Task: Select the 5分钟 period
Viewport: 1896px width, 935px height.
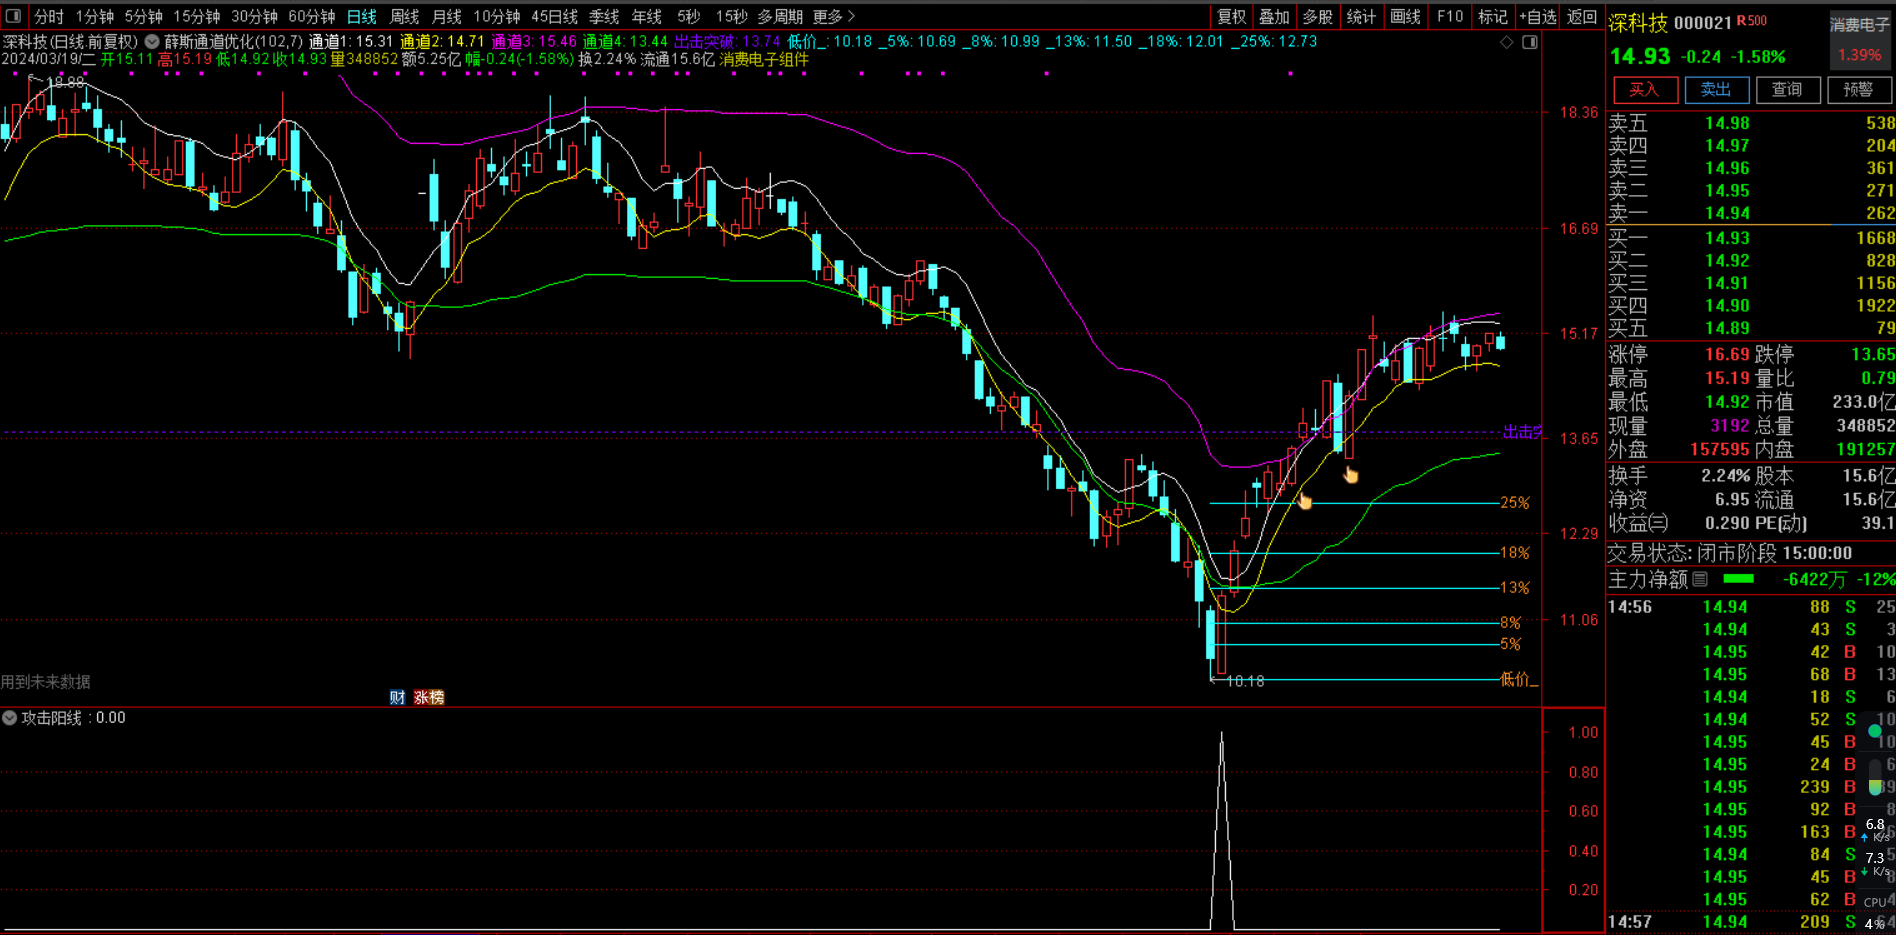Action: point(143,16)
